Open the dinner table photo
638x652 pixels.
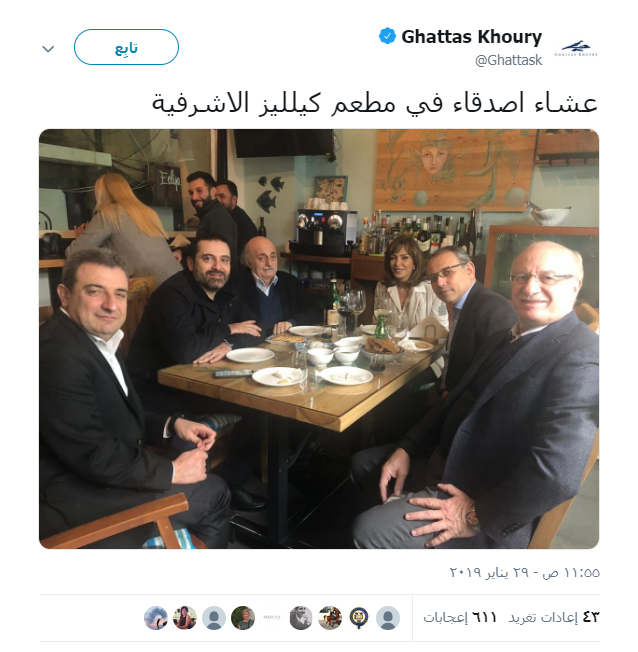(x=319, y=338)
